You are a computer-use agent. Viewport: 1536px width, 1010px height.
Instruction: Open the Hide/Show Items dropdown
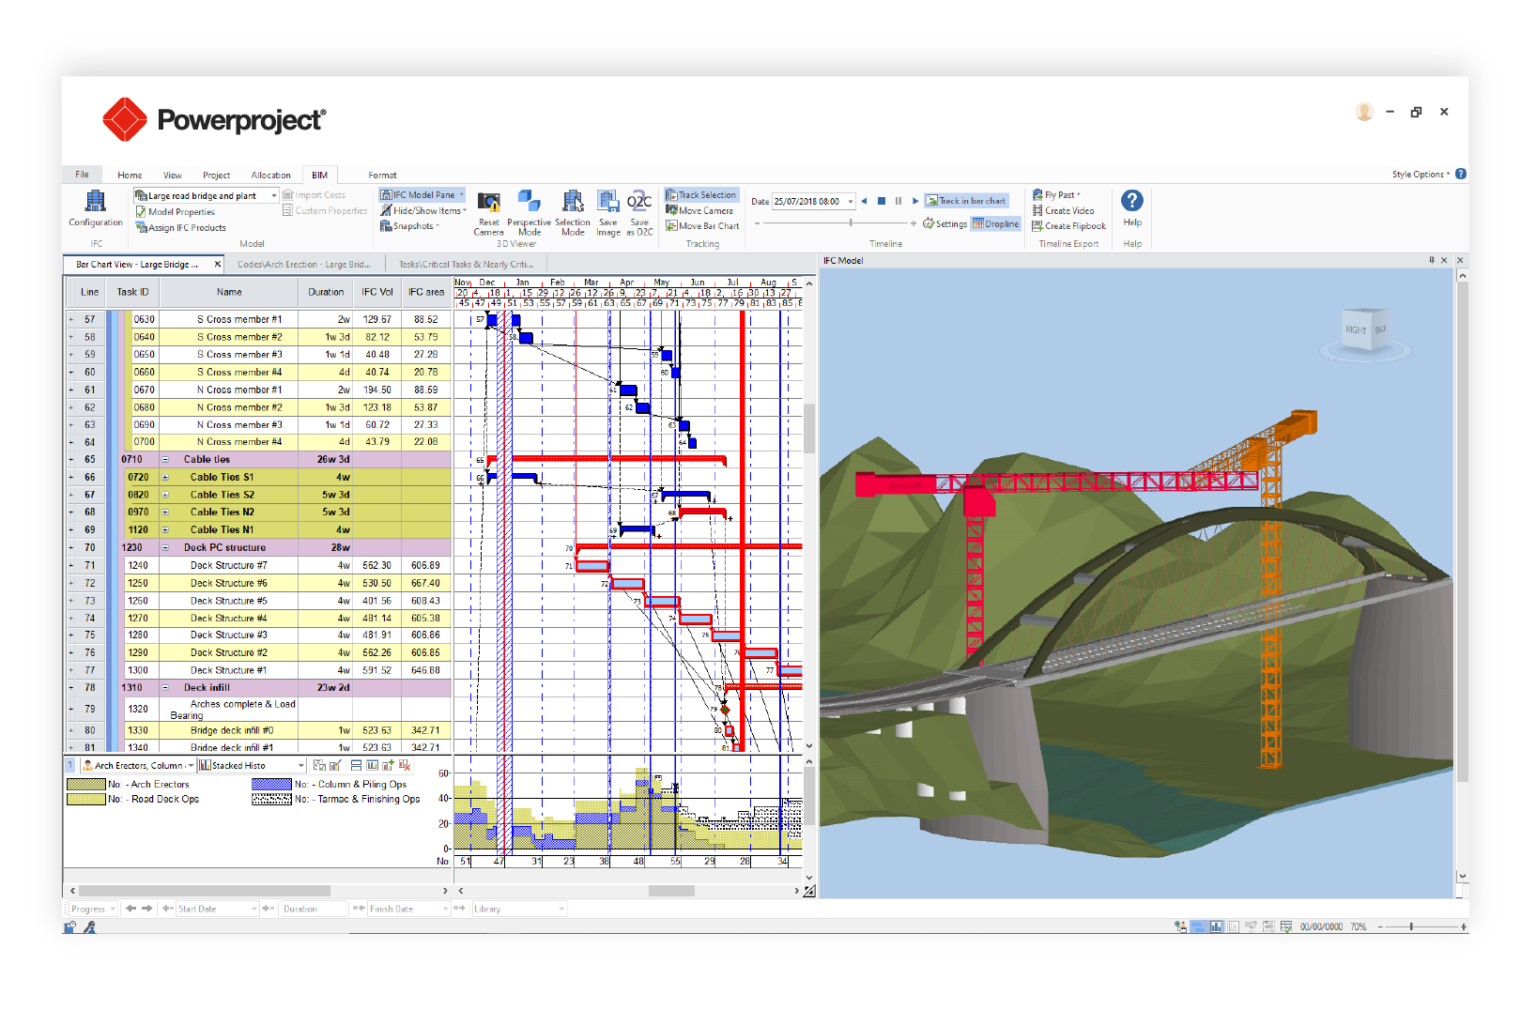422,210
